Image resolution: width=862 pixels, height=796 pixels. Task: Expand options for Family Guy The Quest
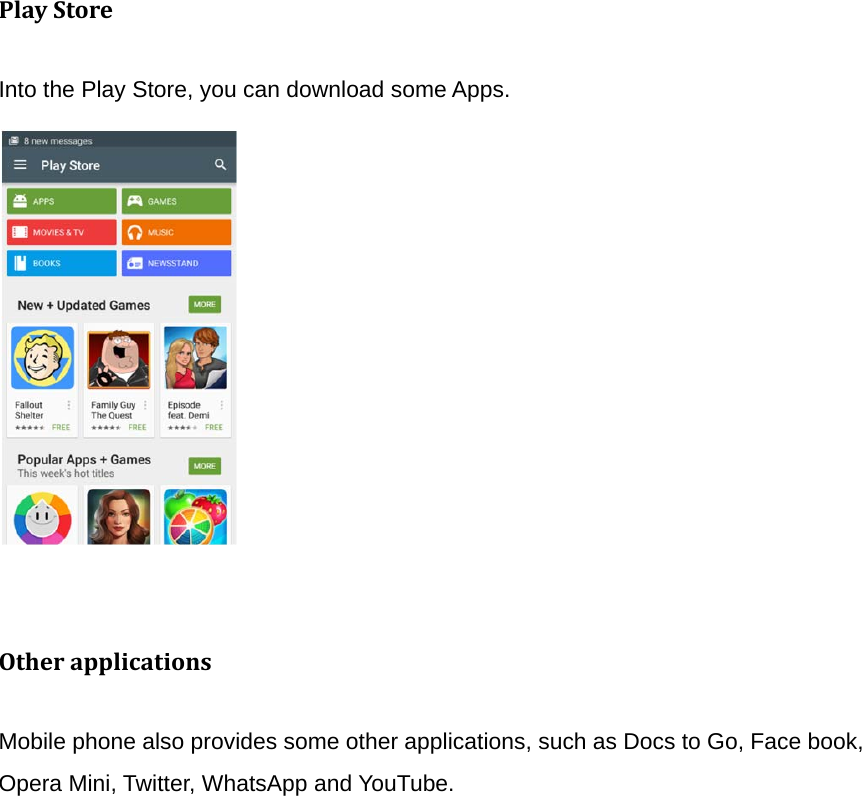tap(146, 406)
